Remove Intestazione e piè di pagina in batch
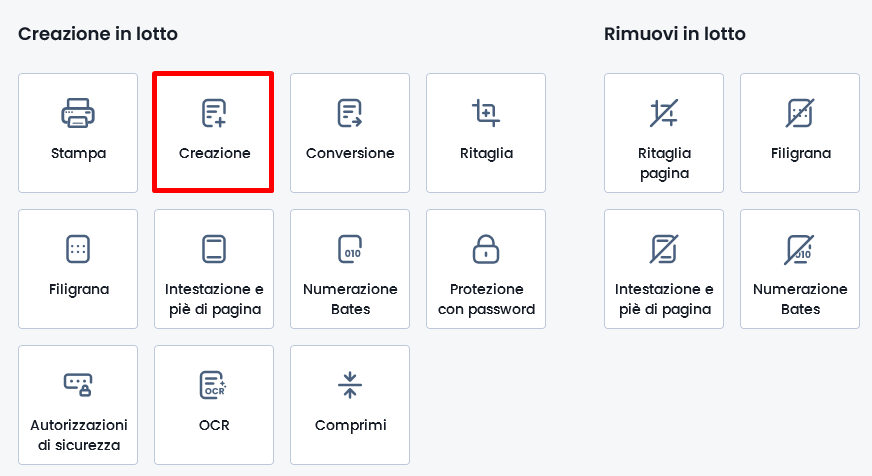This screenshot has width=872, height=476. [664, 269]
